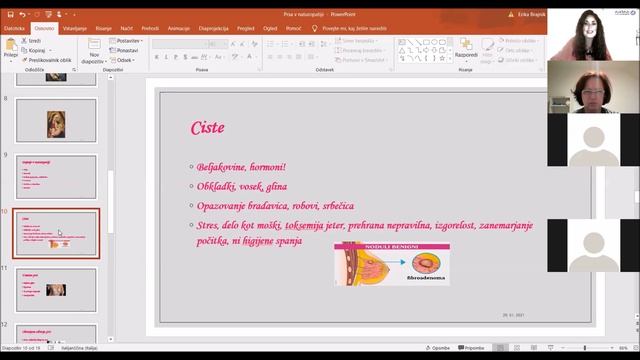Click Opombe notes button in status bar
This screenshot has width=640, height=360.
438,348
